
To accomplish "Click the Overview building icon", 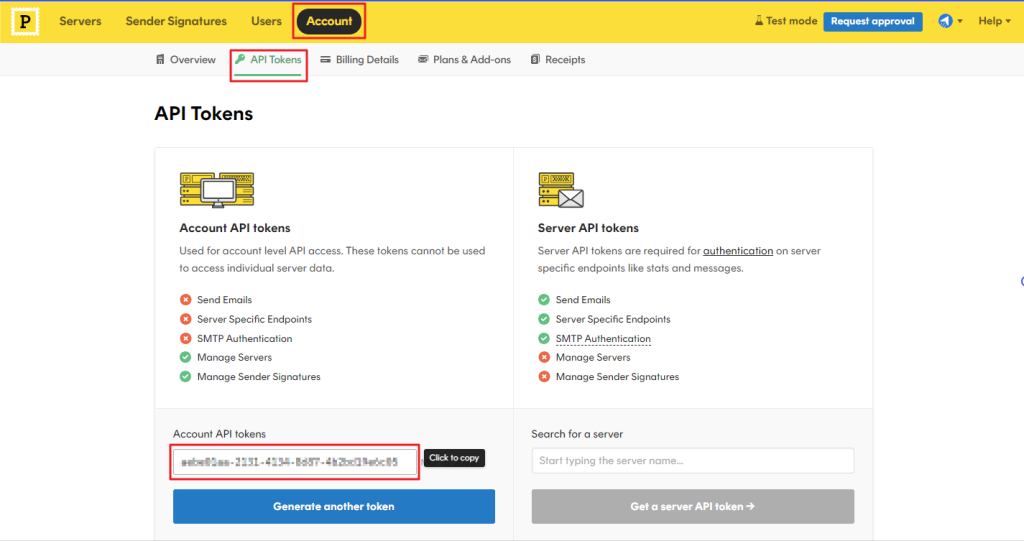I will (x=160, y=59).
